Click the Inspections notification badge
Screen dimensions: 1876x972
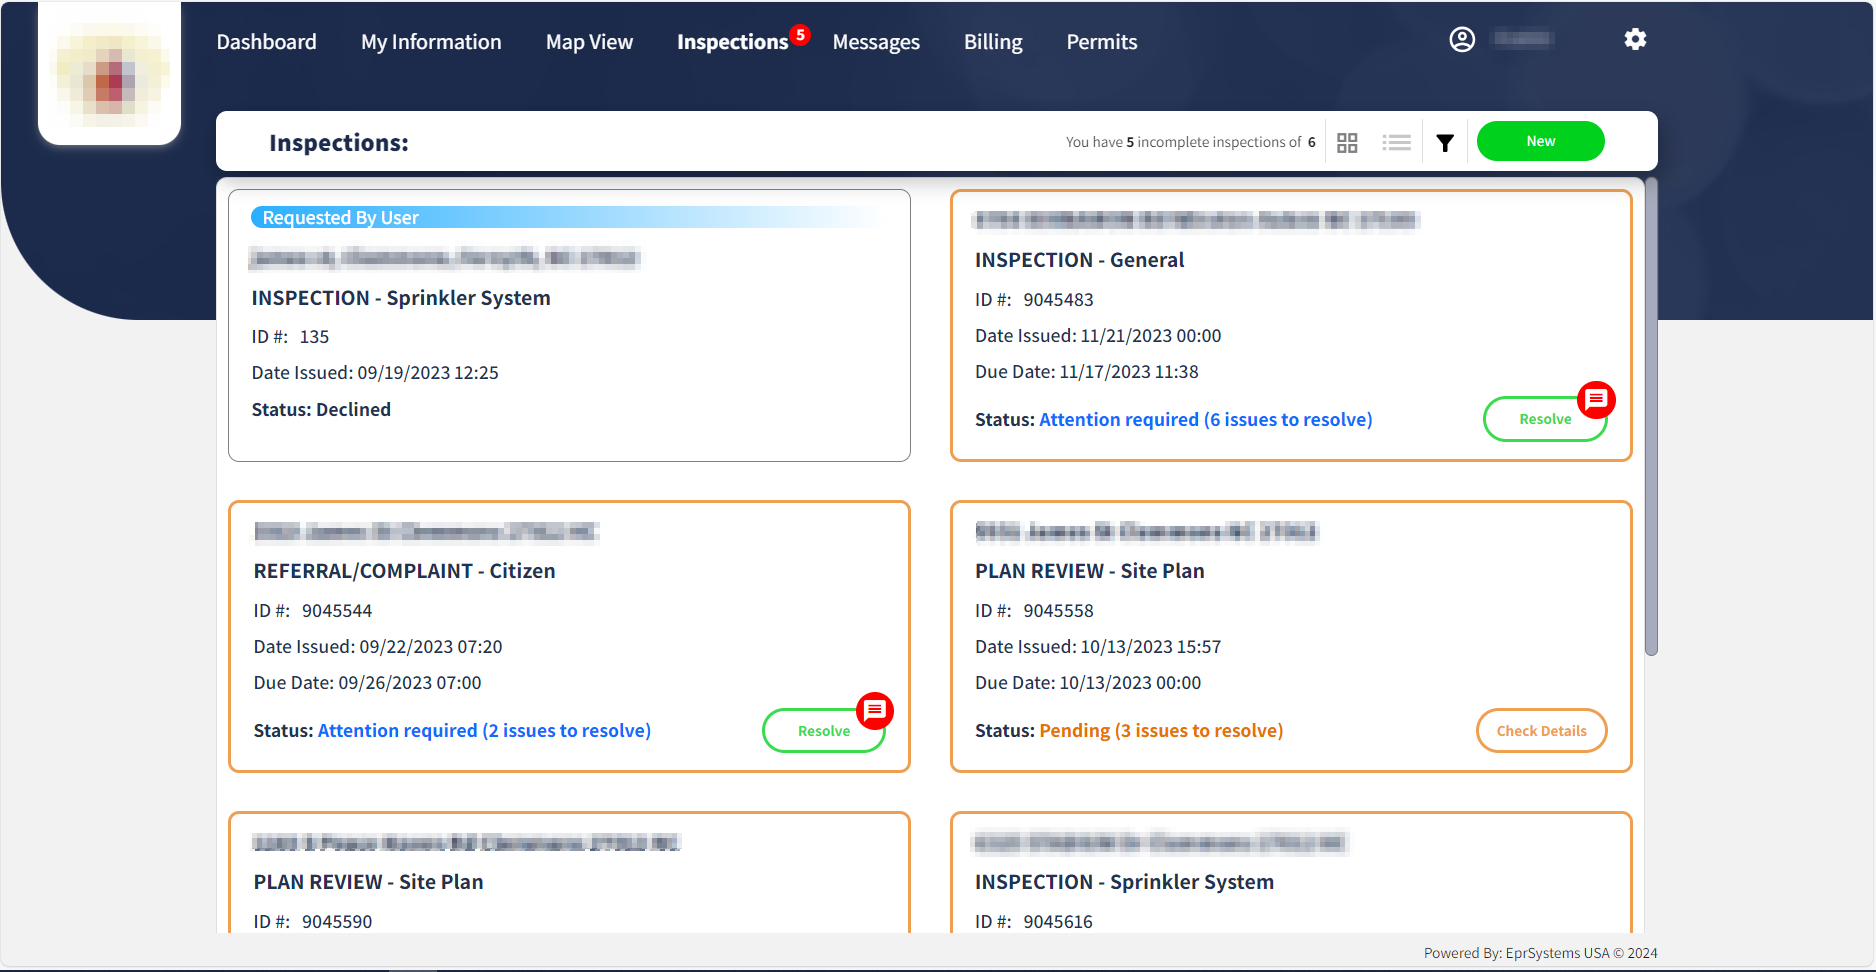pyautogui.click(x=800, y=35)
